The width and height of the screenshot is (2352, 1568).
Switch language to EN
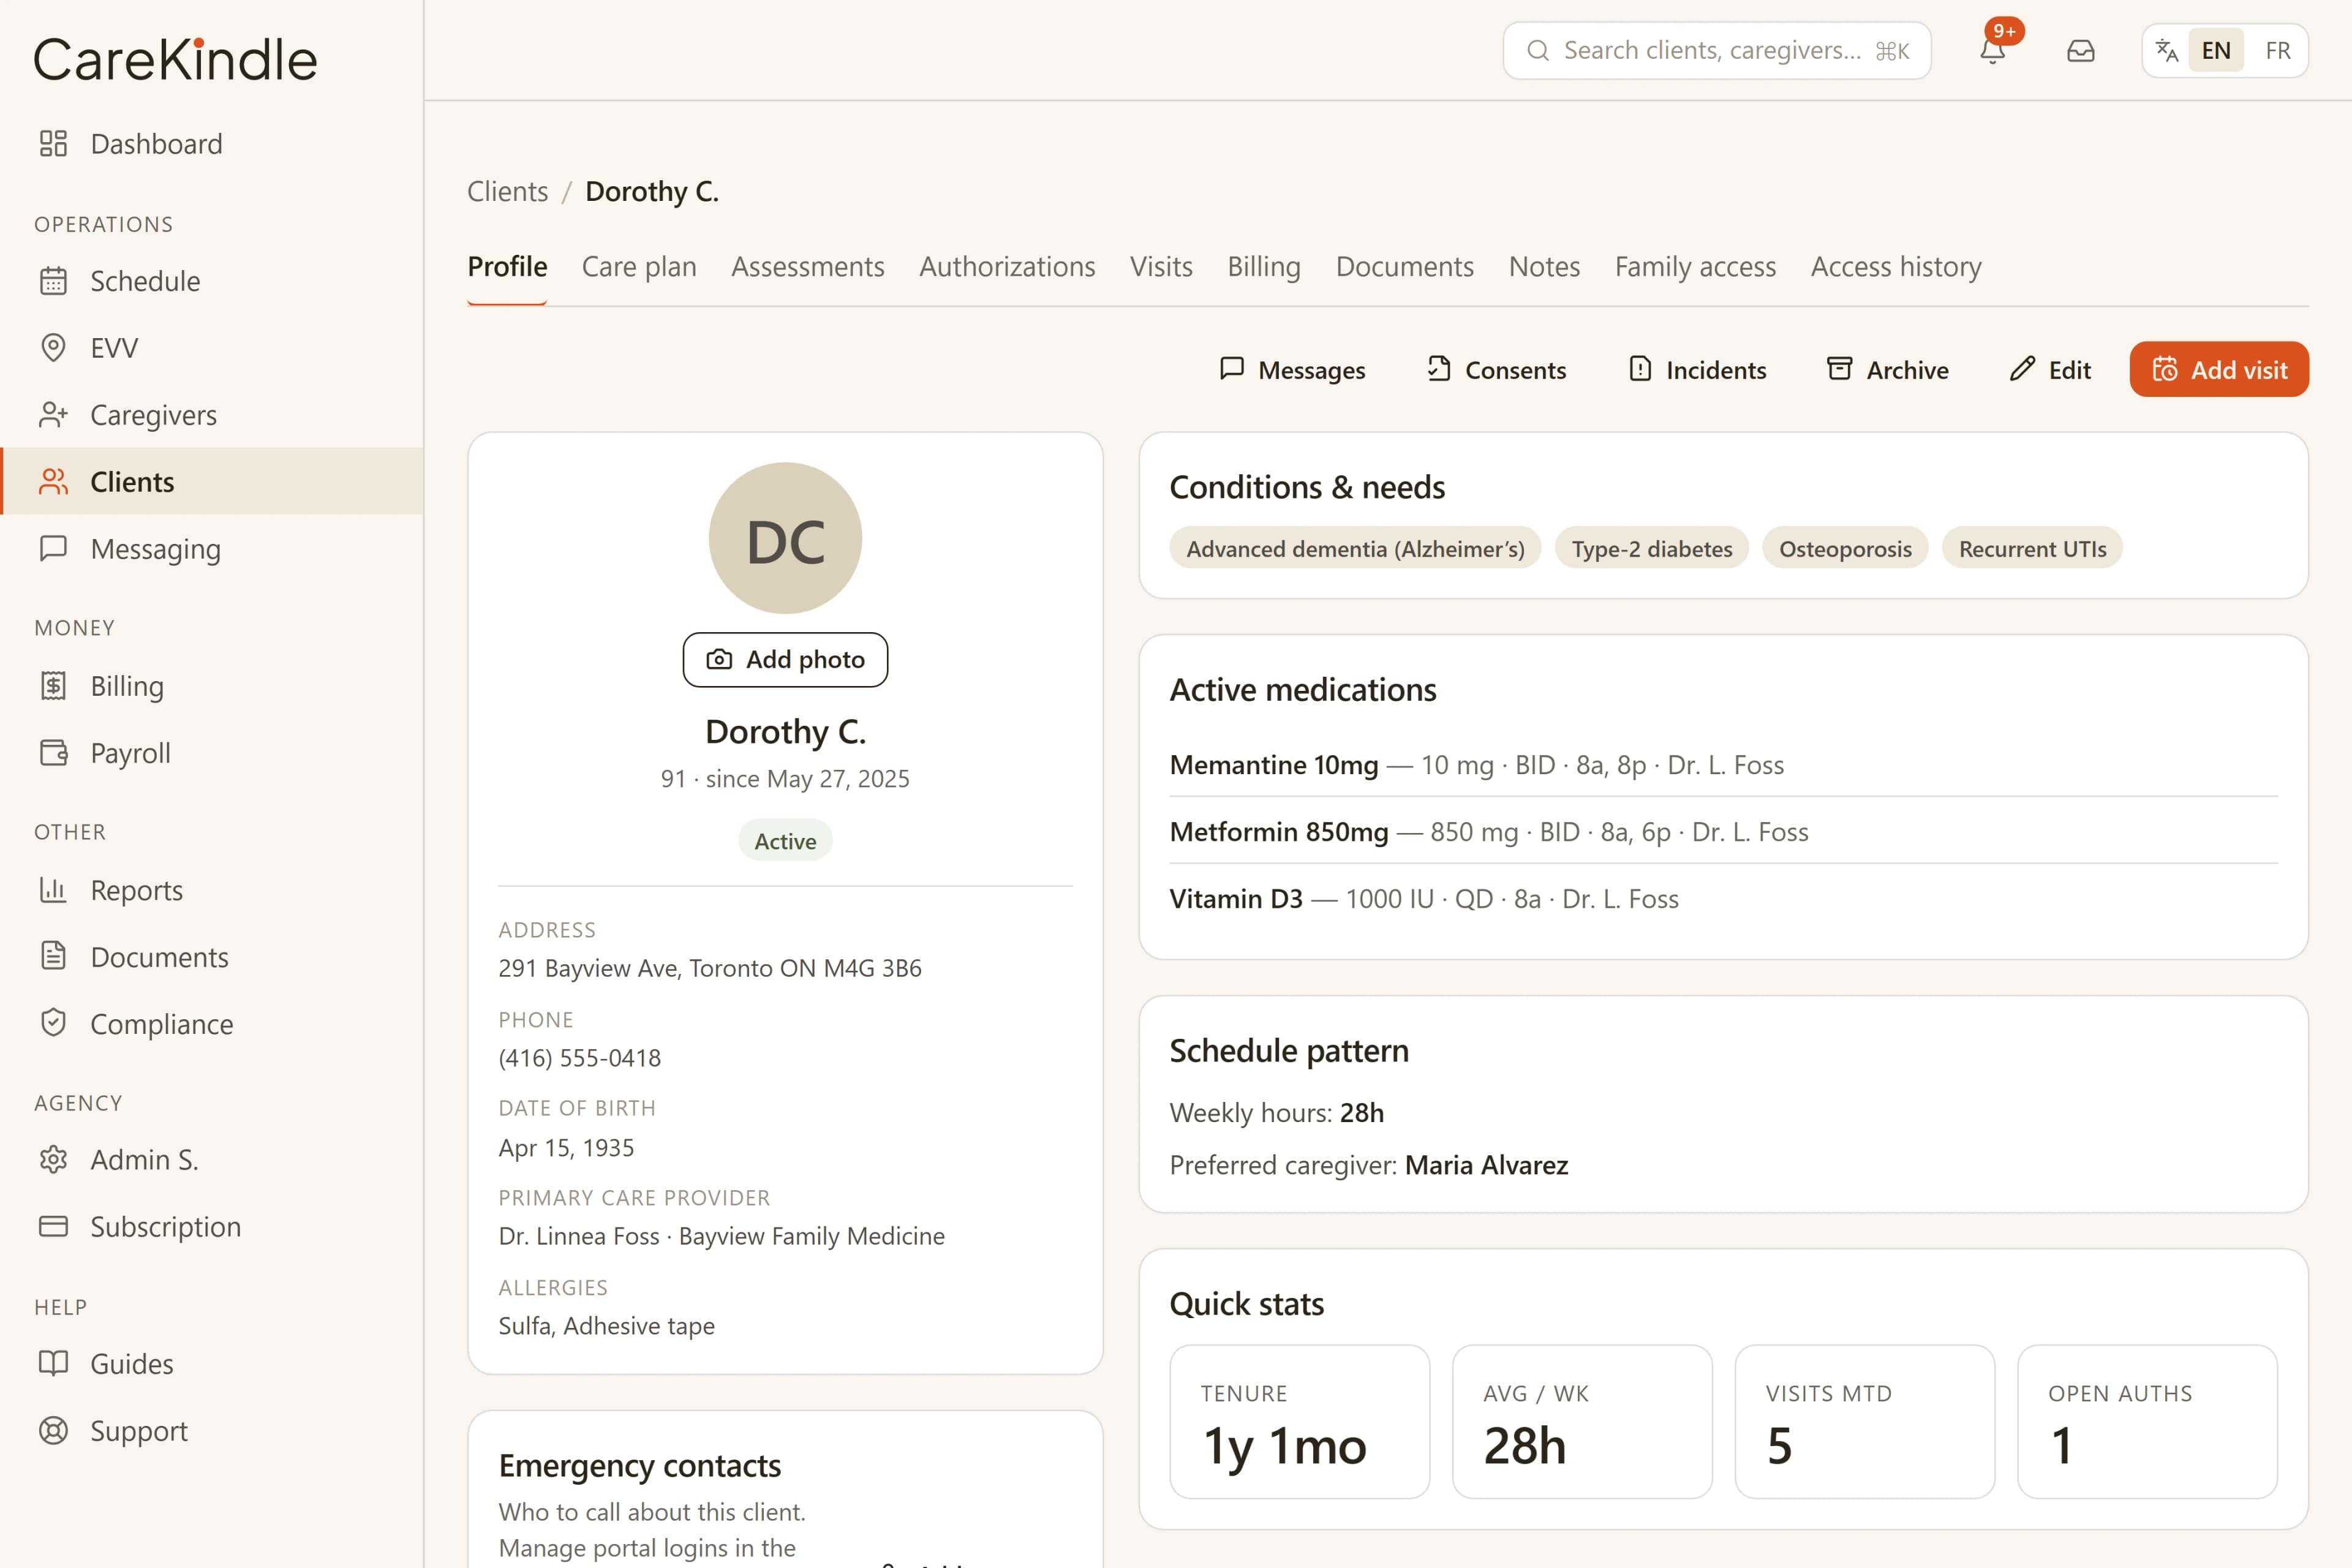pos(2216,50)
